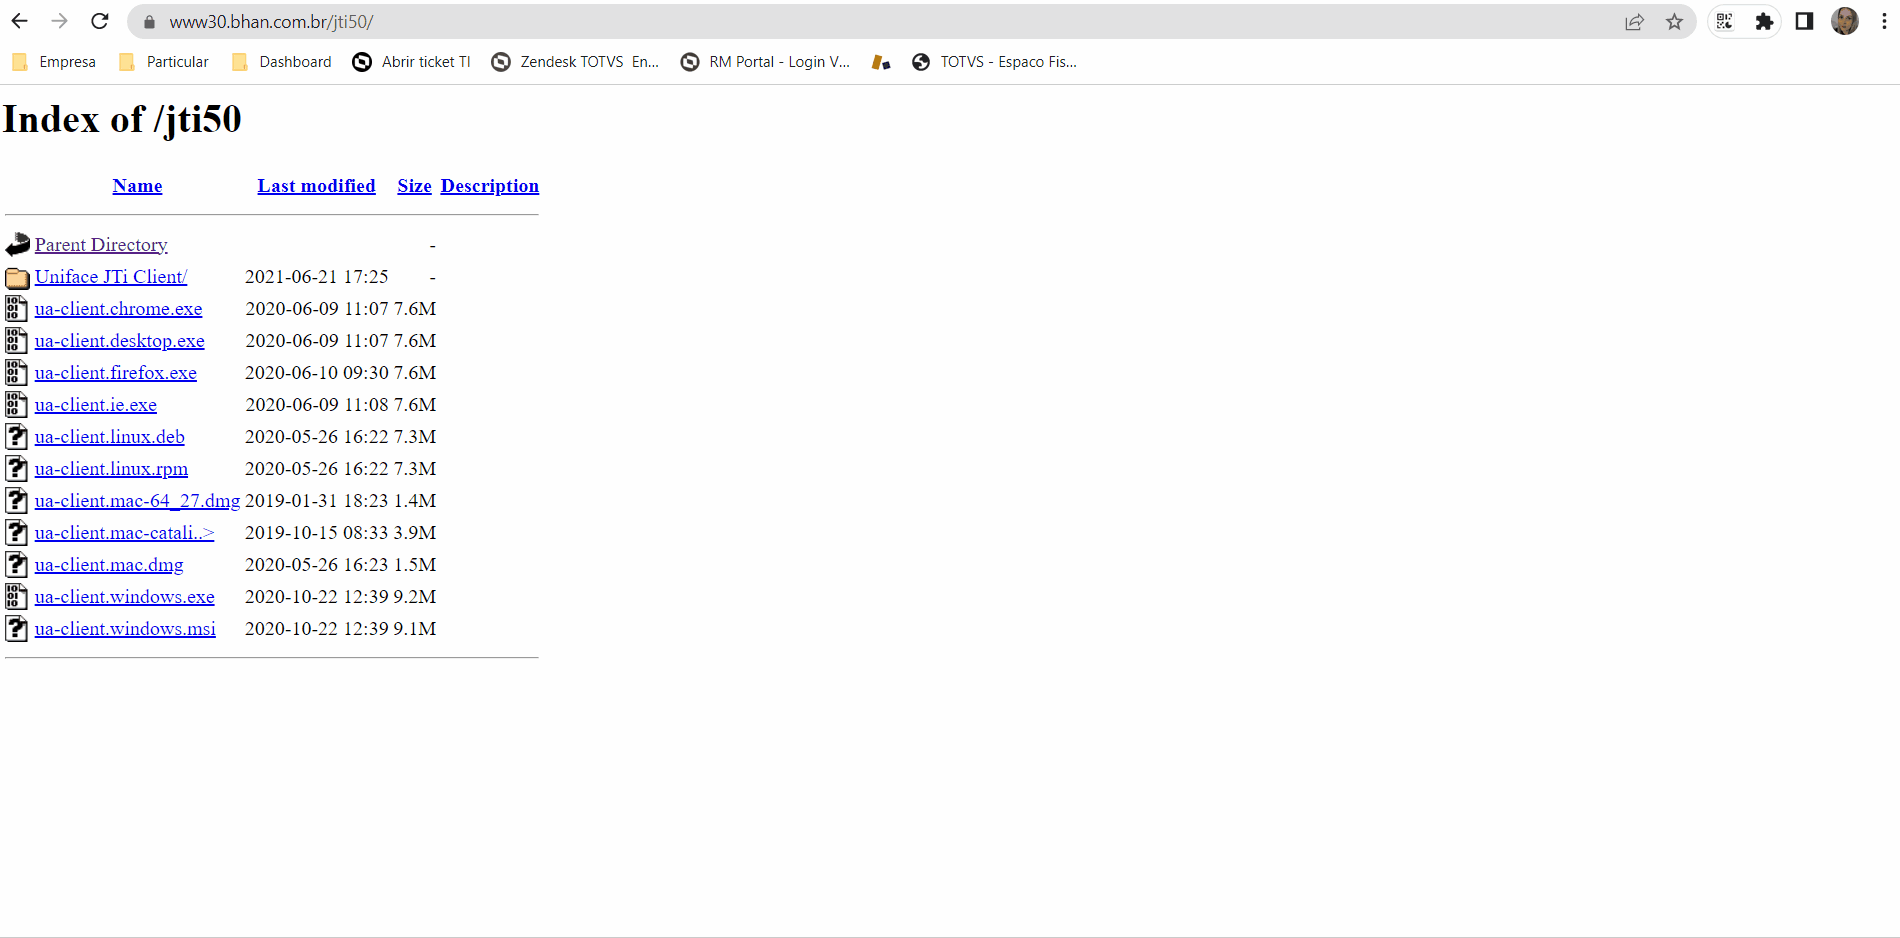Viewport: 1900px width, 938px height.
Task: Download ua-client.desktop.exe
Action: [119, 341]
